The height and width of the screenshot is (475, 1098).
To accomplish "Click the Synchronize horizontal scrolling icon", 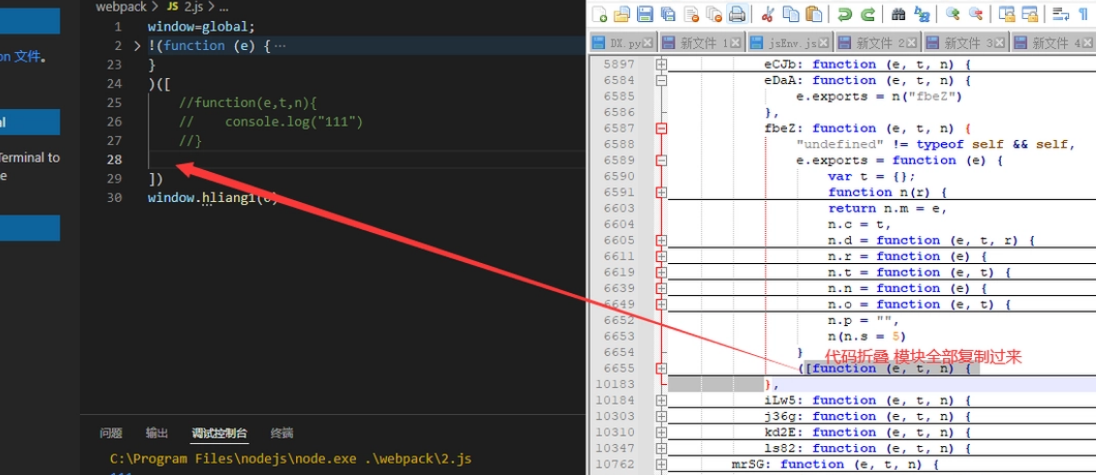I will point(1029,13).
